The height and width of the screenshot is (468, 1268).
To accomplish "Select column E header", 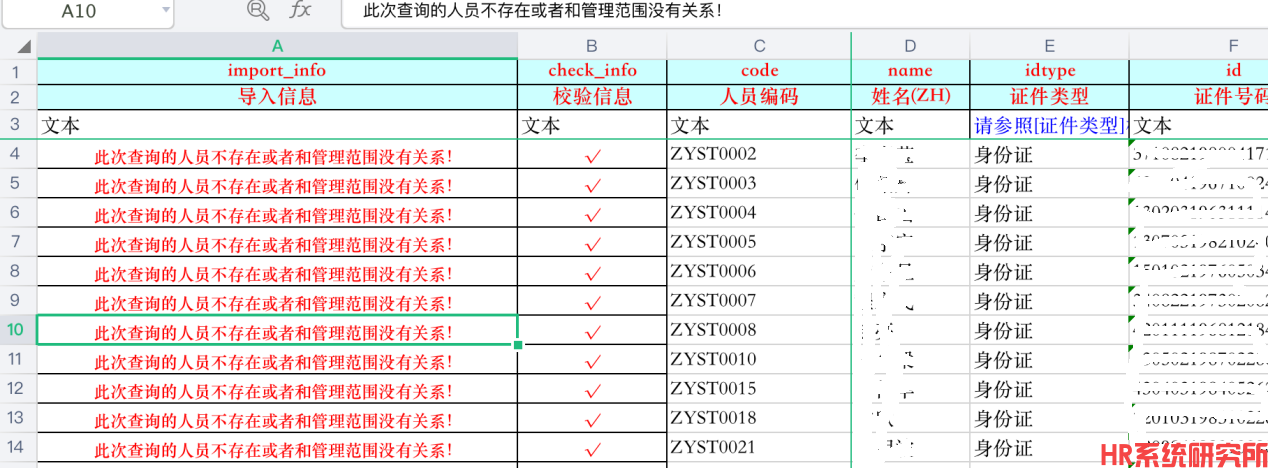I will coord(1049,46).
